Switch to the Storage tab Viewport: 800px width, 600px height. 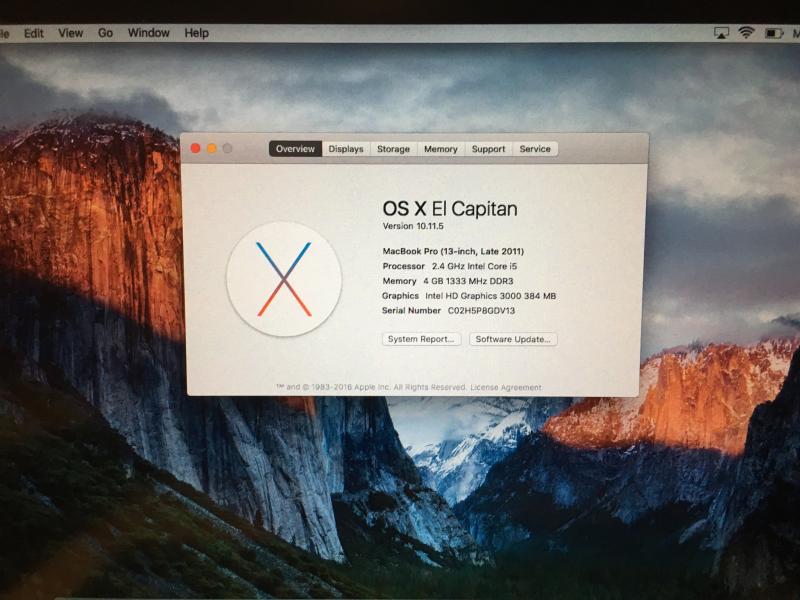click(393, 149)
